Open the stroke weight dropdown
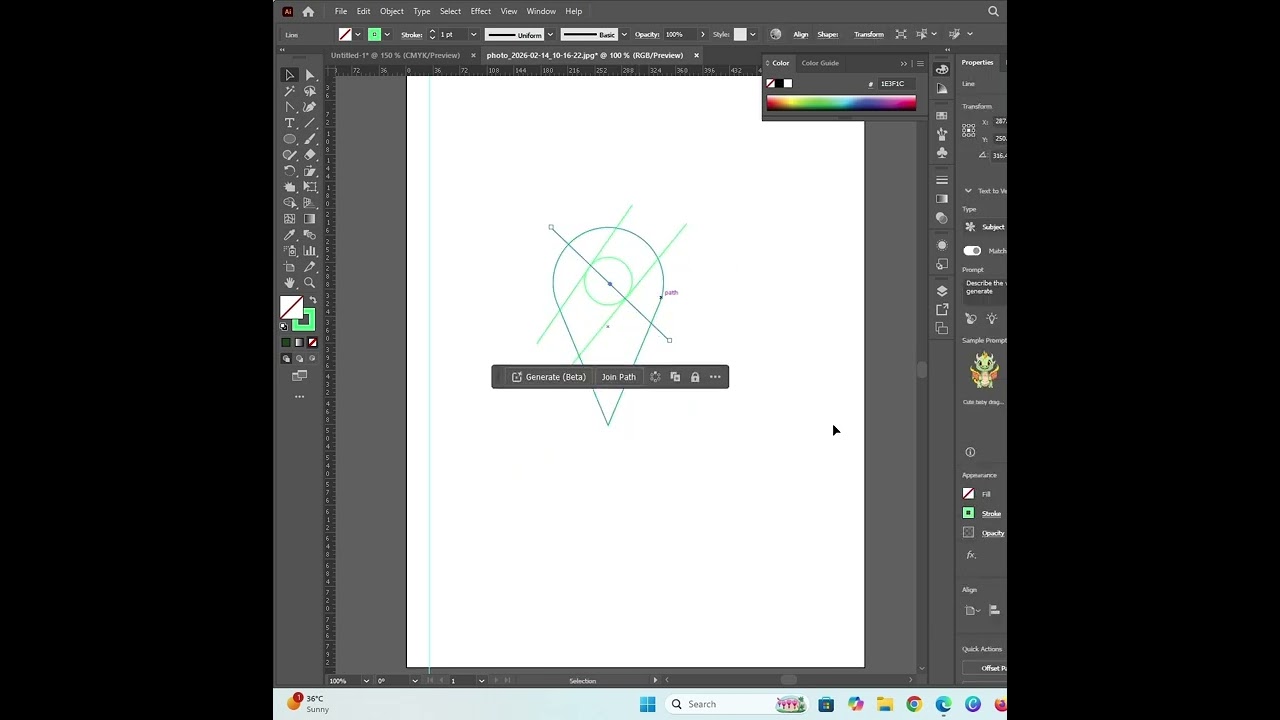 (x=473, y=34)
